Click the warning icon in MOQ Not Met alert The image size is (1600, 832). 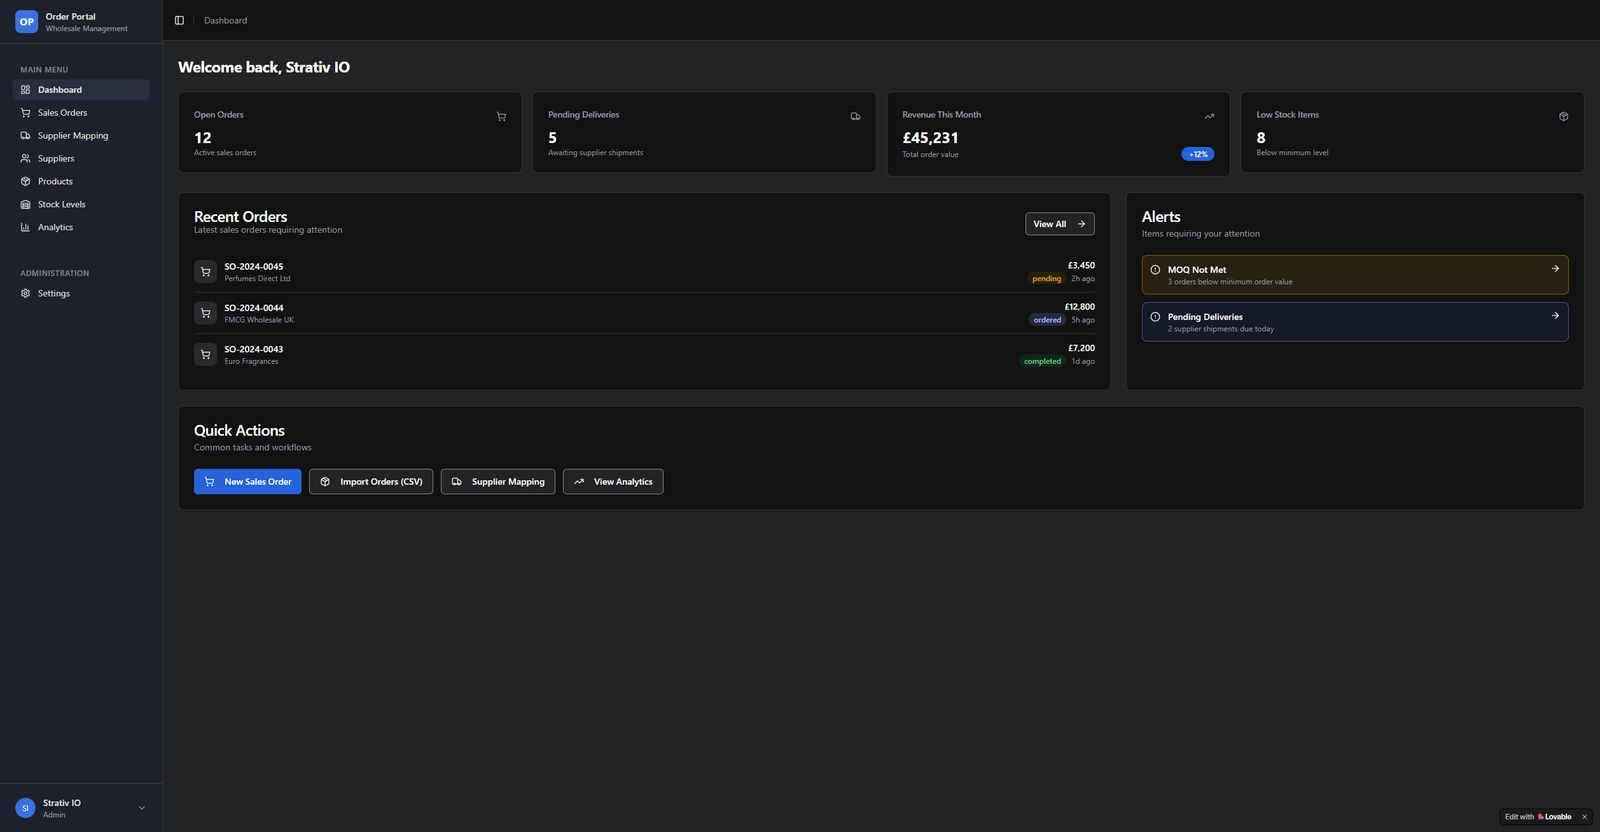[1155, 270]
